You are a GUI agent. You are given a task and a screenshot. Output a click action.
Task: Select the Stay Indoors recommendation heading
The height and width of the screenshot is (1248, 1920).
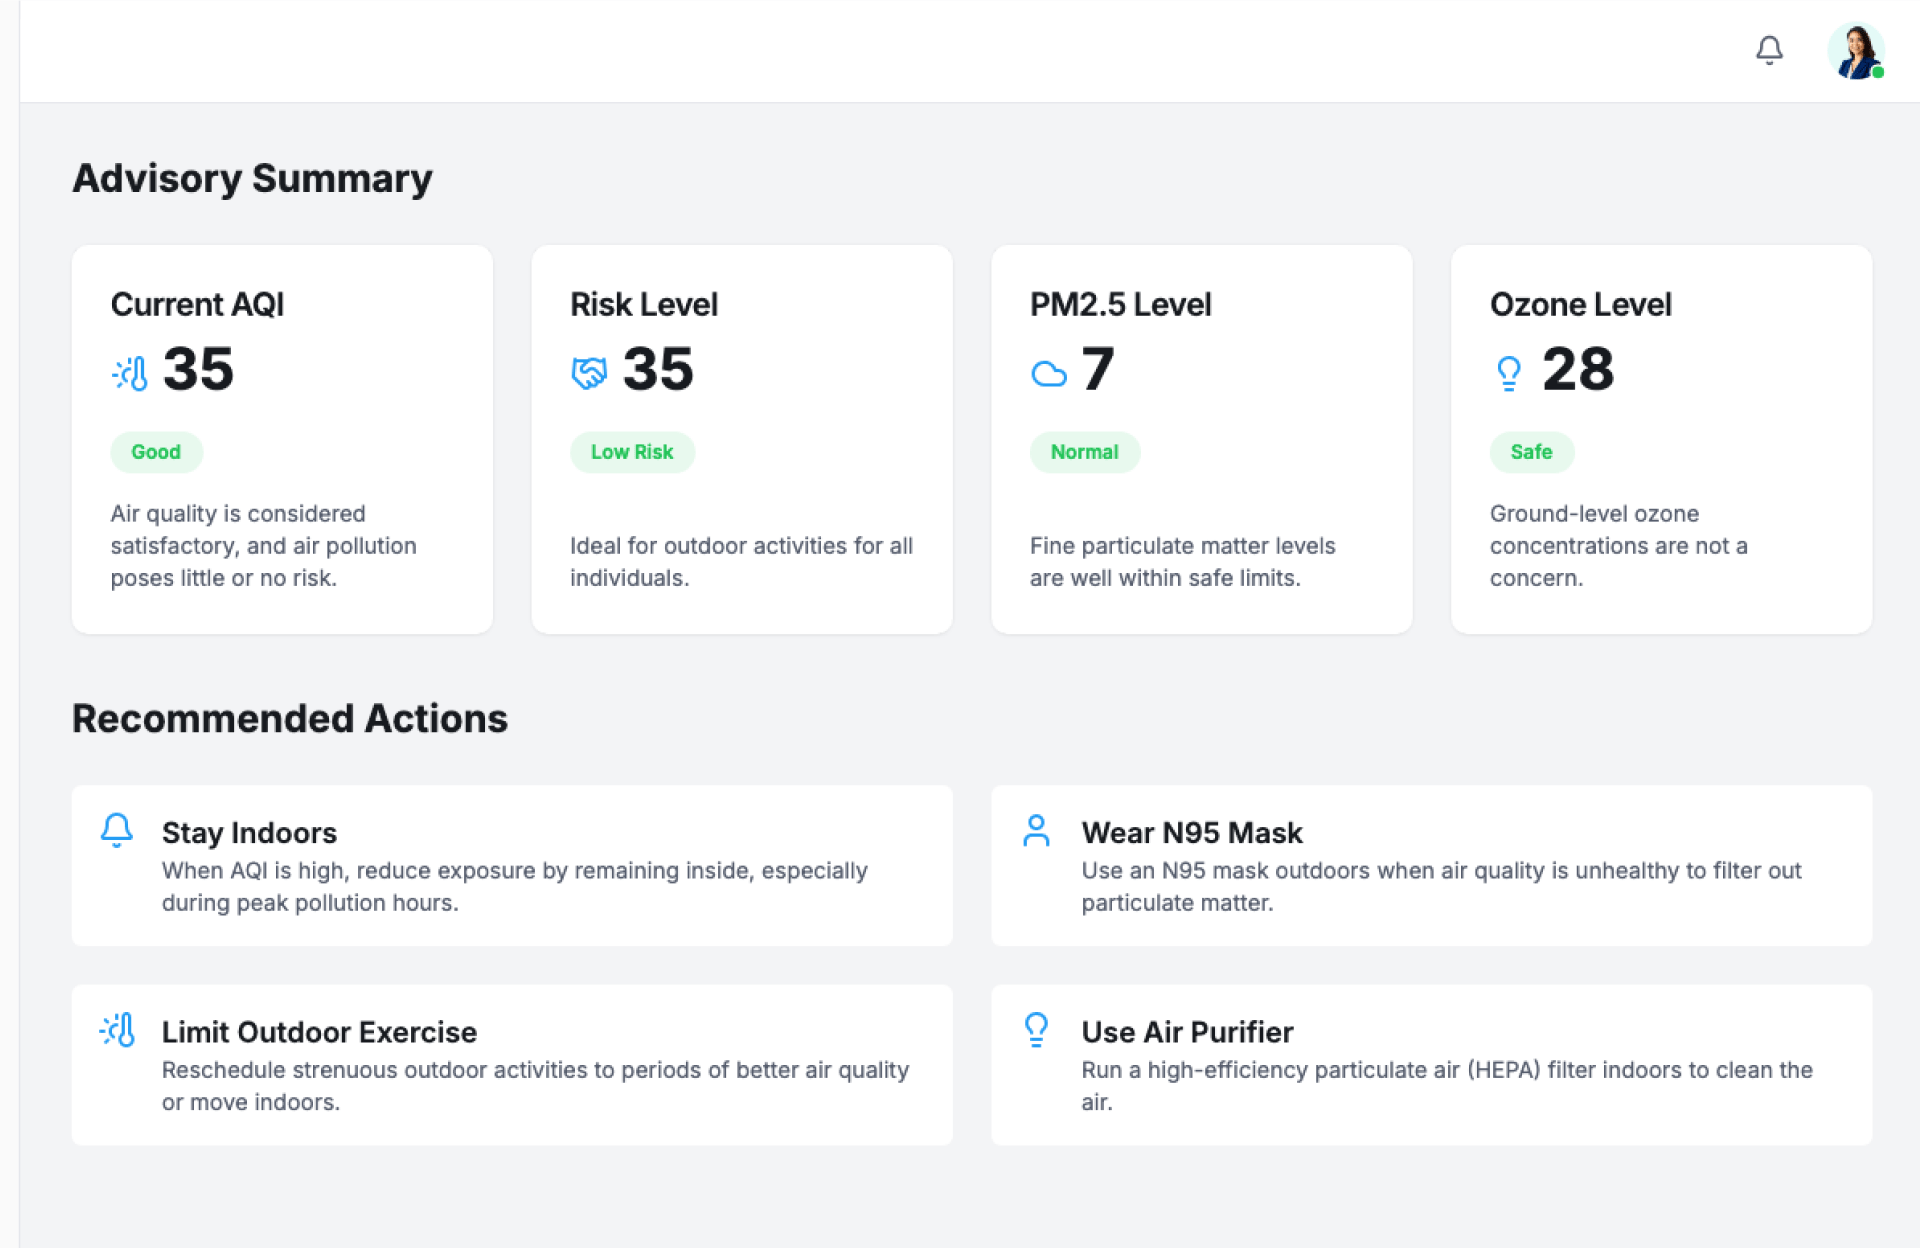pos(249,833)
